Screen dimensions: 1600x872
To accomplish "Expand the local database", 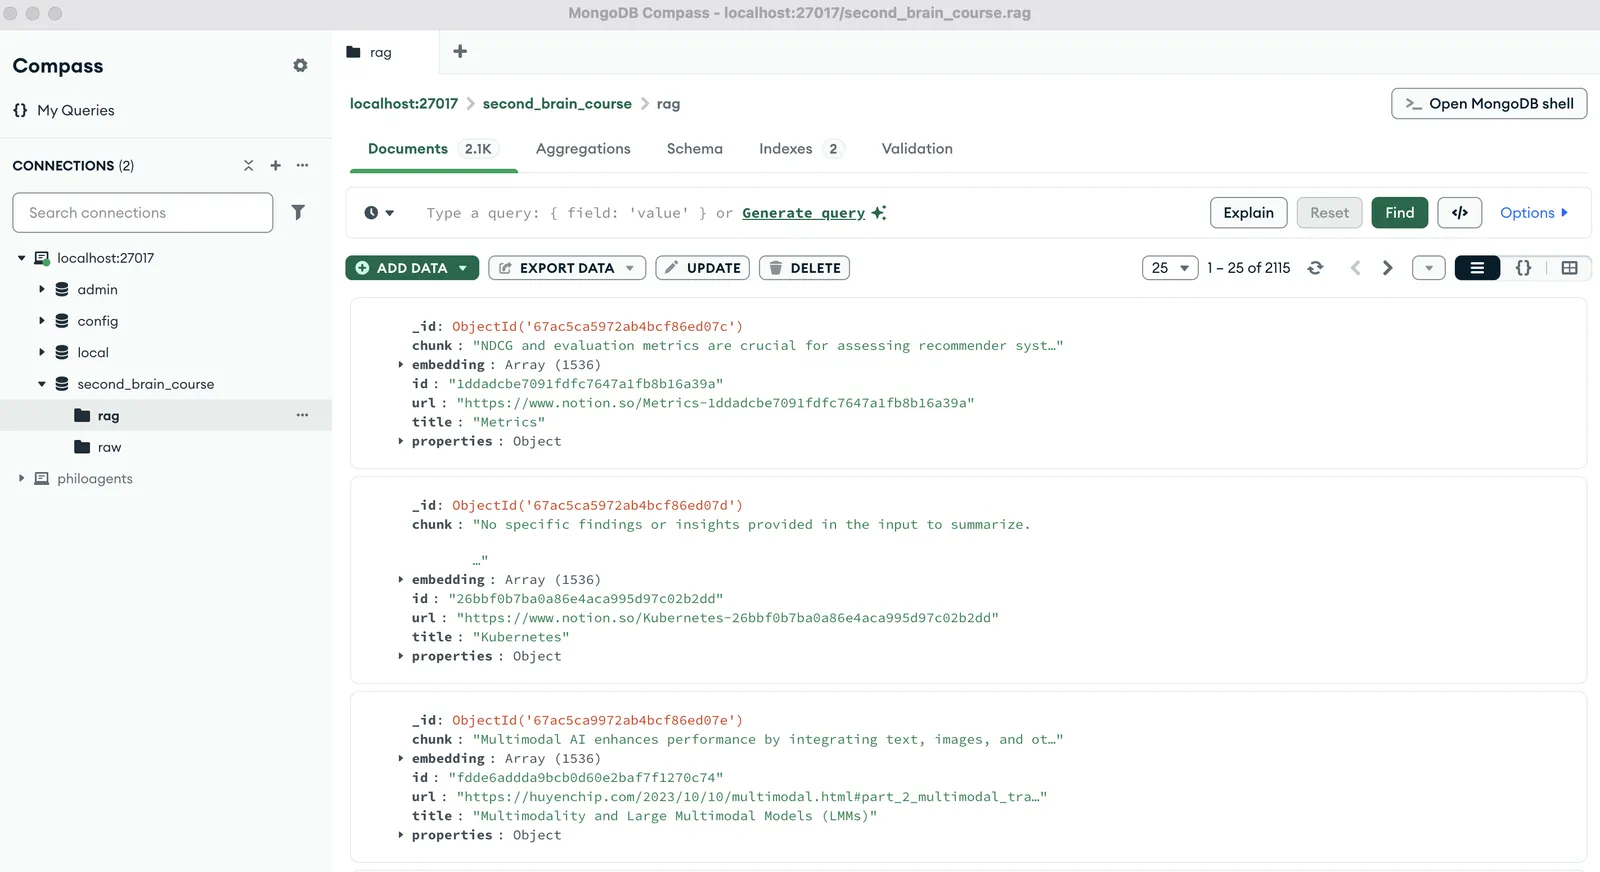I will click(x=42, y=352).
